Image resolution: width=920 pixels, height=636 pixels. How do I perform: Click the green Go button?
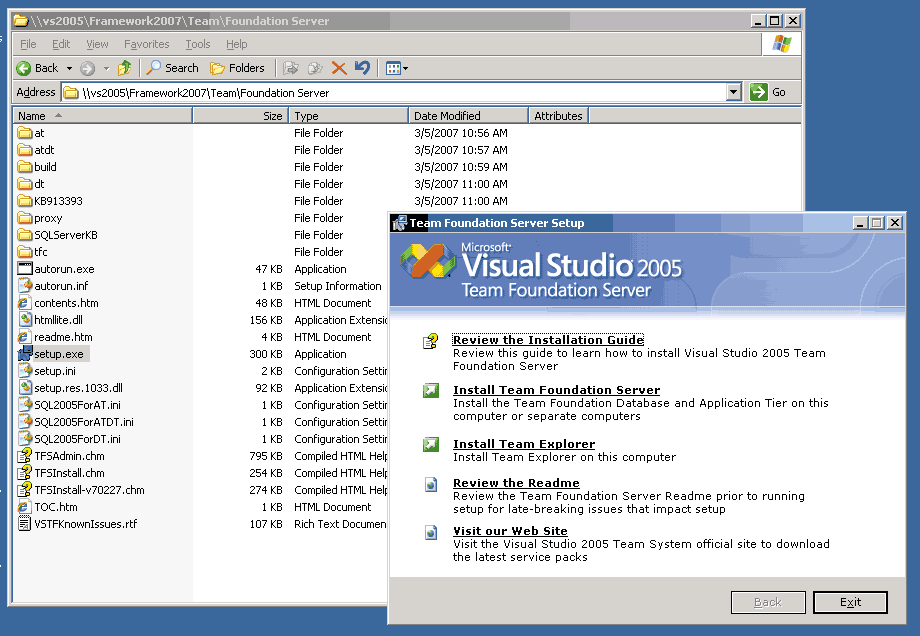click(767, 92)
